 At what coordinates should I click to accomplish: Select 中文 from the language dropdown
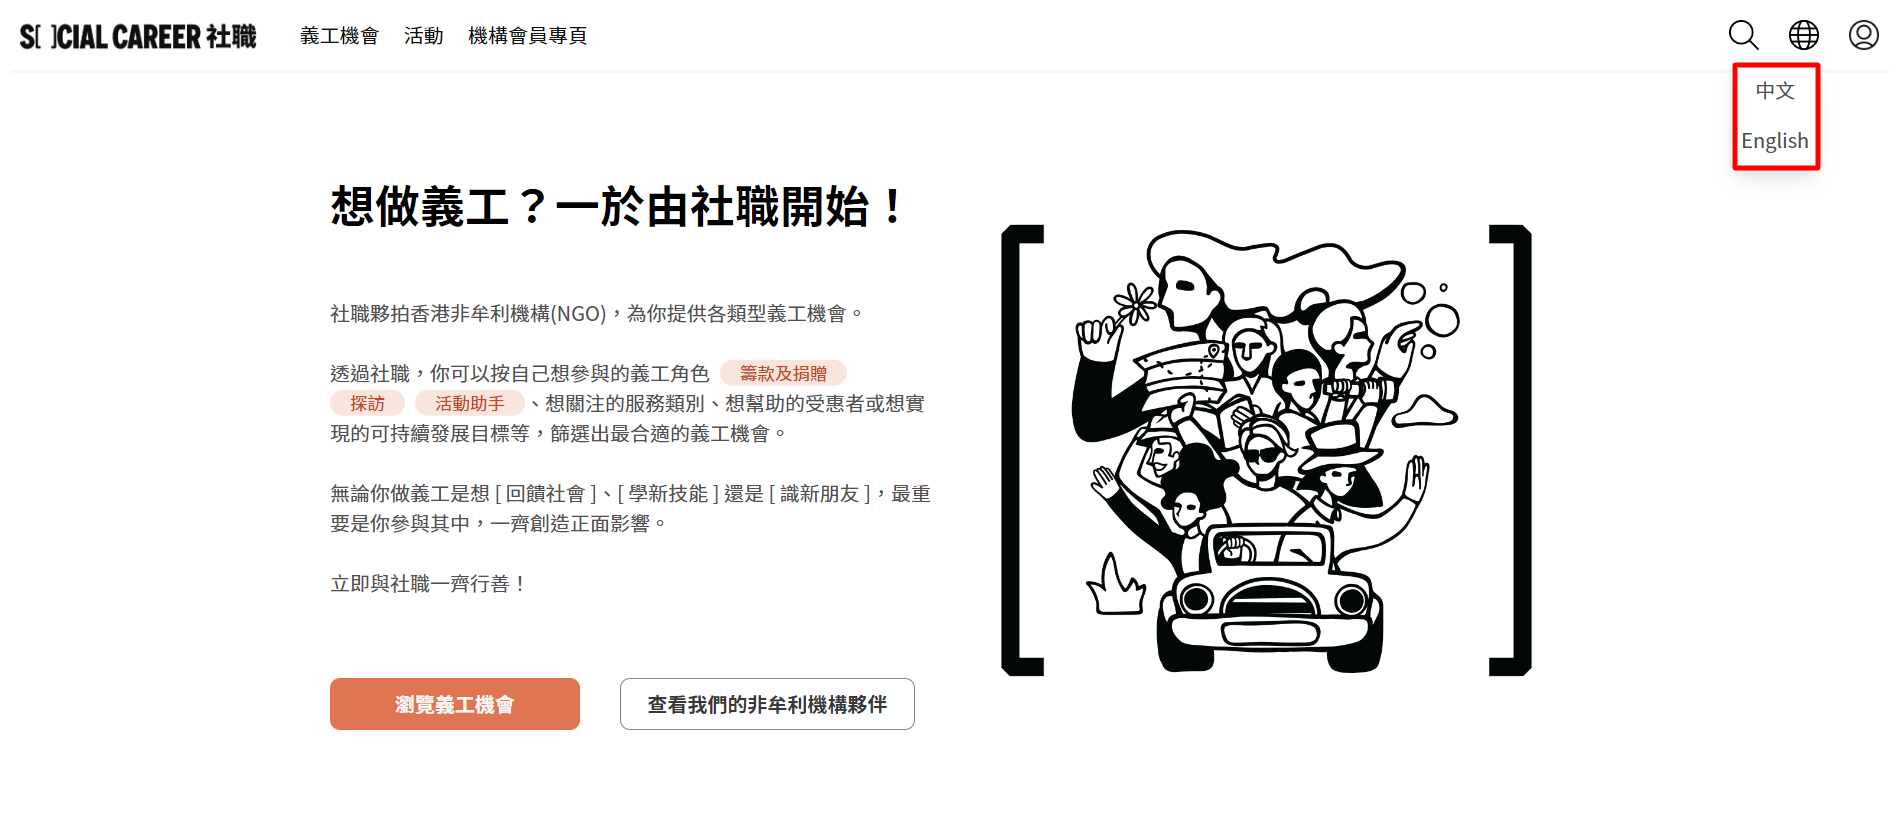[x=1775, y=91]
